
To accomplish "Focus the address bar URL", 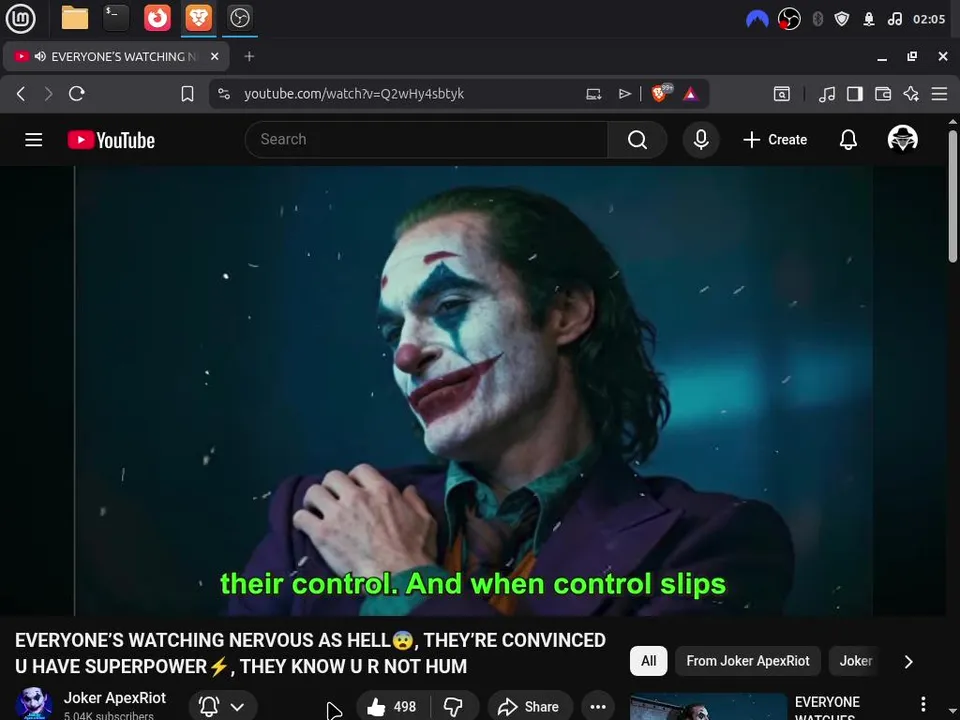I will (x=354, y=94).
